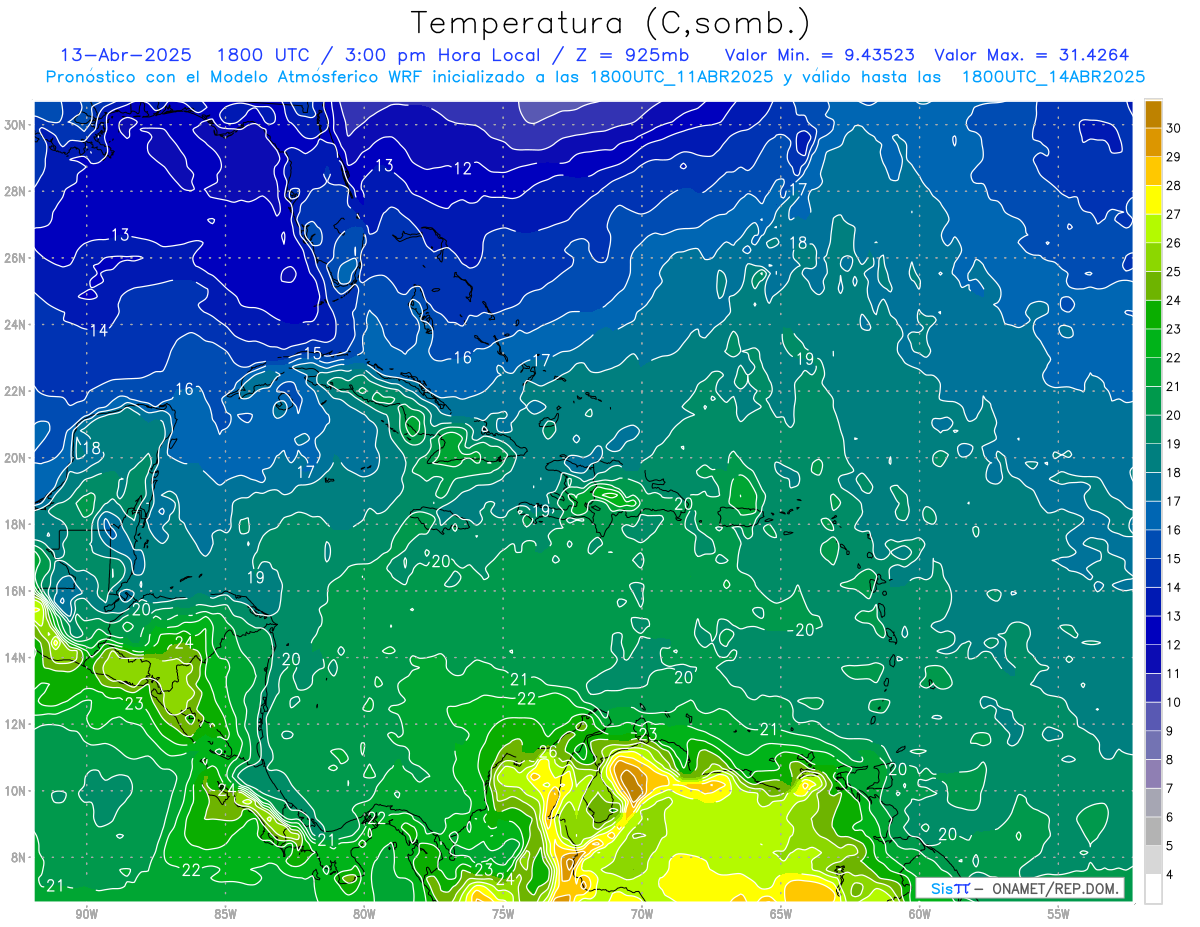Click the "1800UTC_14ABR2025" valid-until time
Screen dimensions: 1200x927
click(1054, 77)
